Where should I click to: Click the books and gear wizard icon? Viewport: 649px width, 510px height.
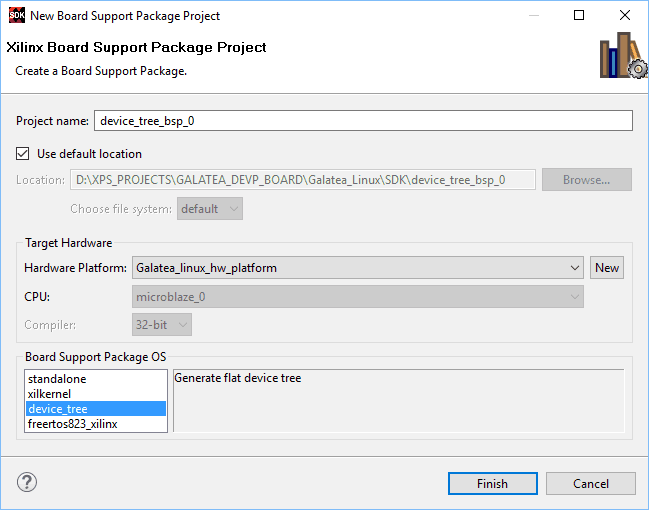(622, 56)
